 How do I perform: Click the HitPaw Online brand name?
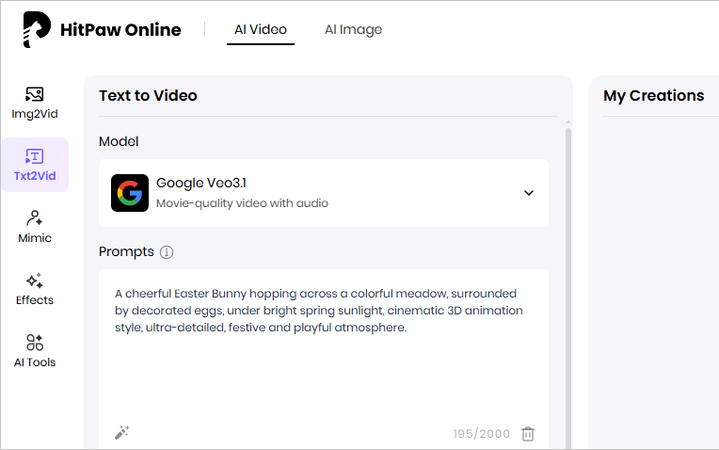coord(121,30)
